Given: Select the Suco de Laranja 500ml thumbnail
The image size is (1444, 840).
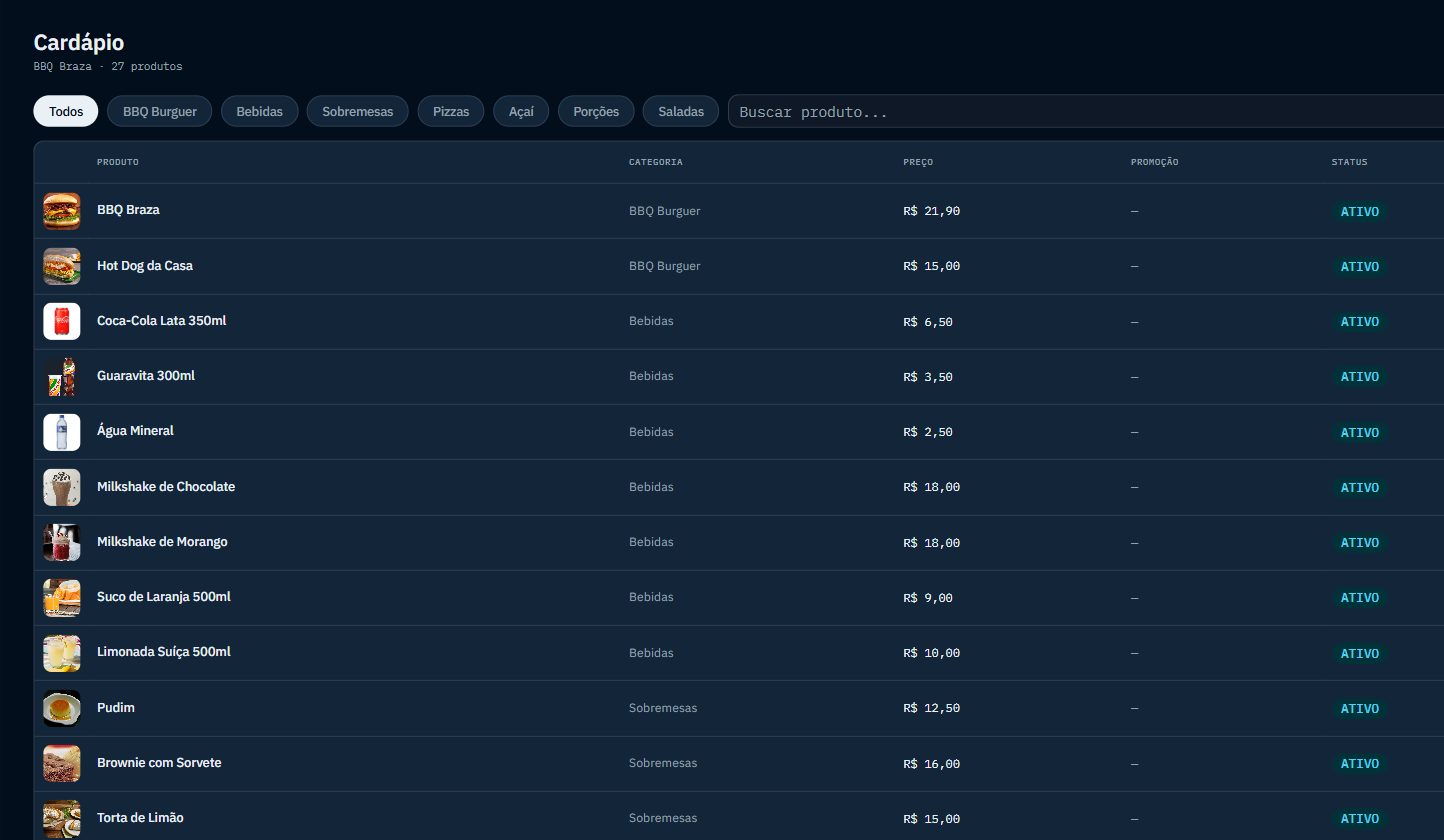Looking at the screenshot, I should pyautogui.click(x=62, y=598).
